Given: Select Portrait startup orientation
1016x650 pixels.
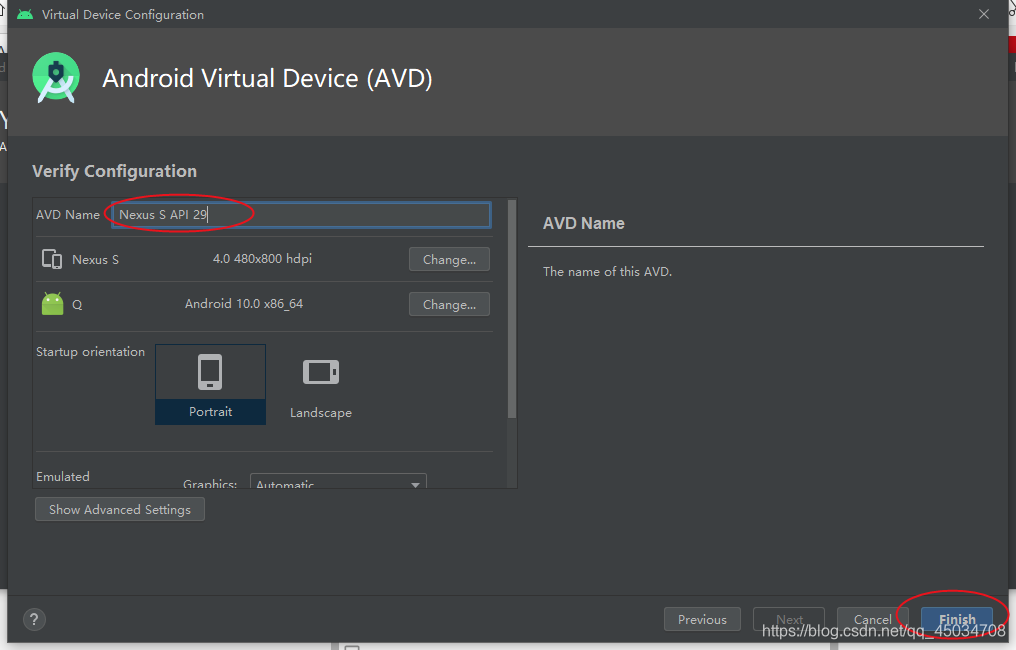Looking at the screenshot, I should tap(210, 384).
